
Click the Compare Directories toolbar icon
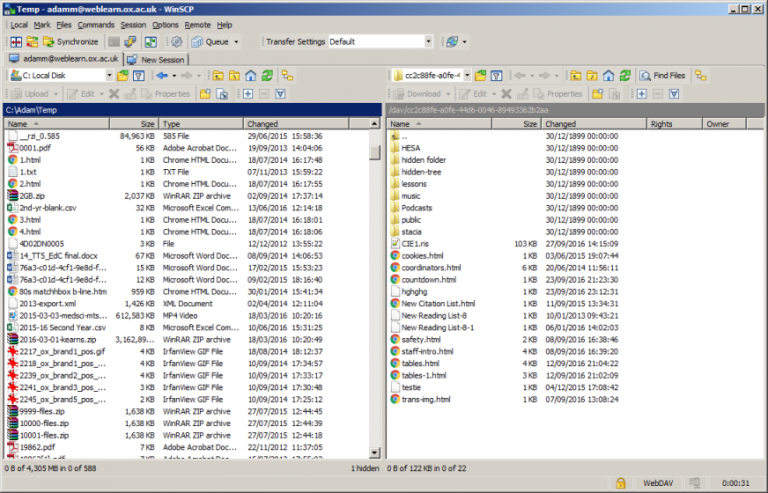[16, 42]
